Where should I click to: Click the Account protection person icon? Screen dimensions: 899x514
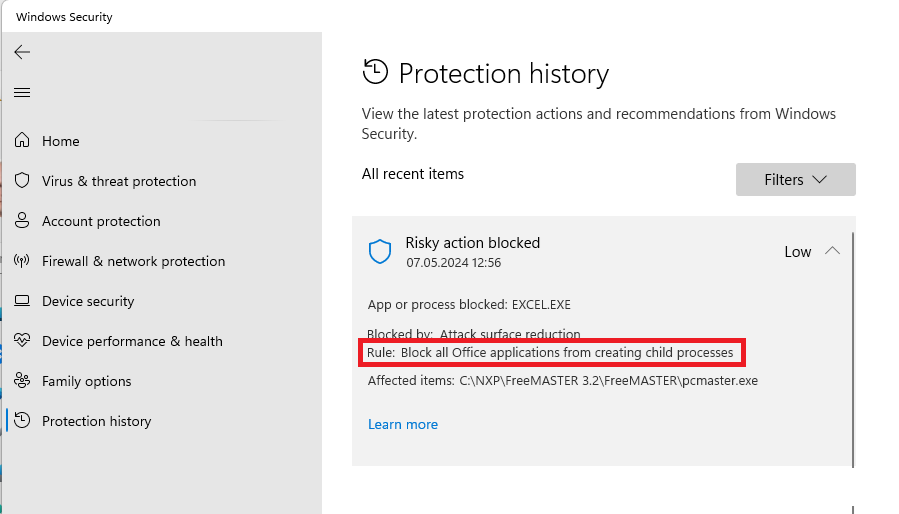[x=22, y=221]
